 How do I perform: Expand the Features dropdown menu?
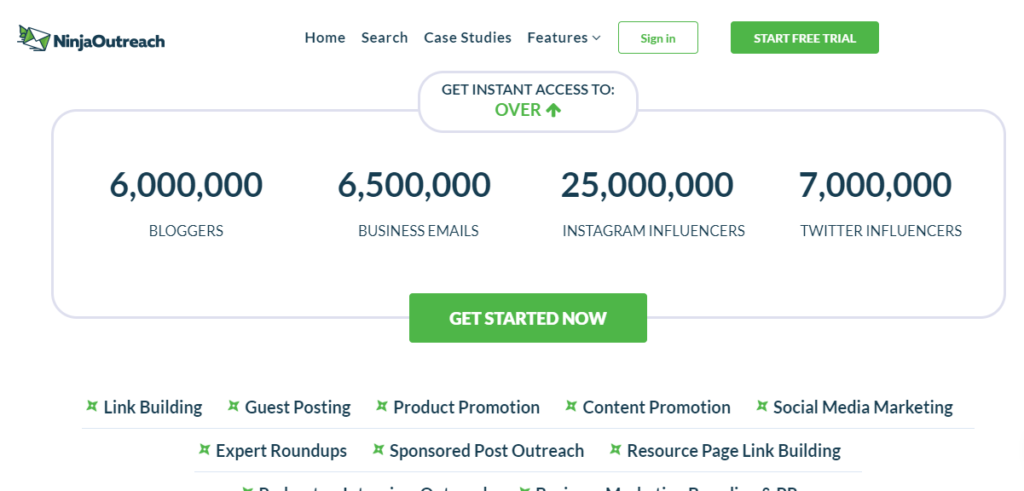coord(564,38)
